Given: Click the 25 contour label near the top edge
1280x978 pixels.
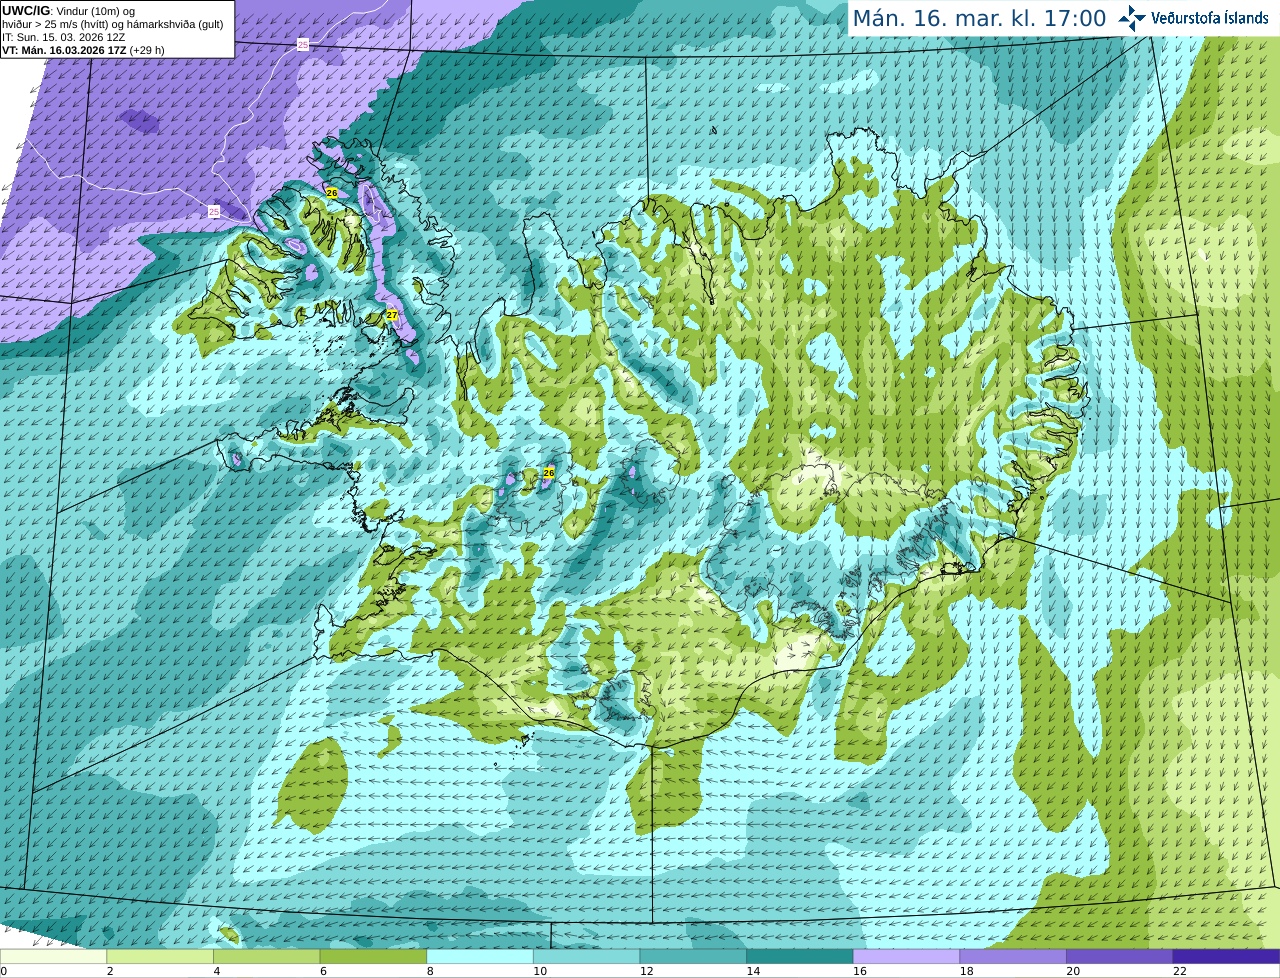Looking at the screenshot, I should click(x=303, y=45).
